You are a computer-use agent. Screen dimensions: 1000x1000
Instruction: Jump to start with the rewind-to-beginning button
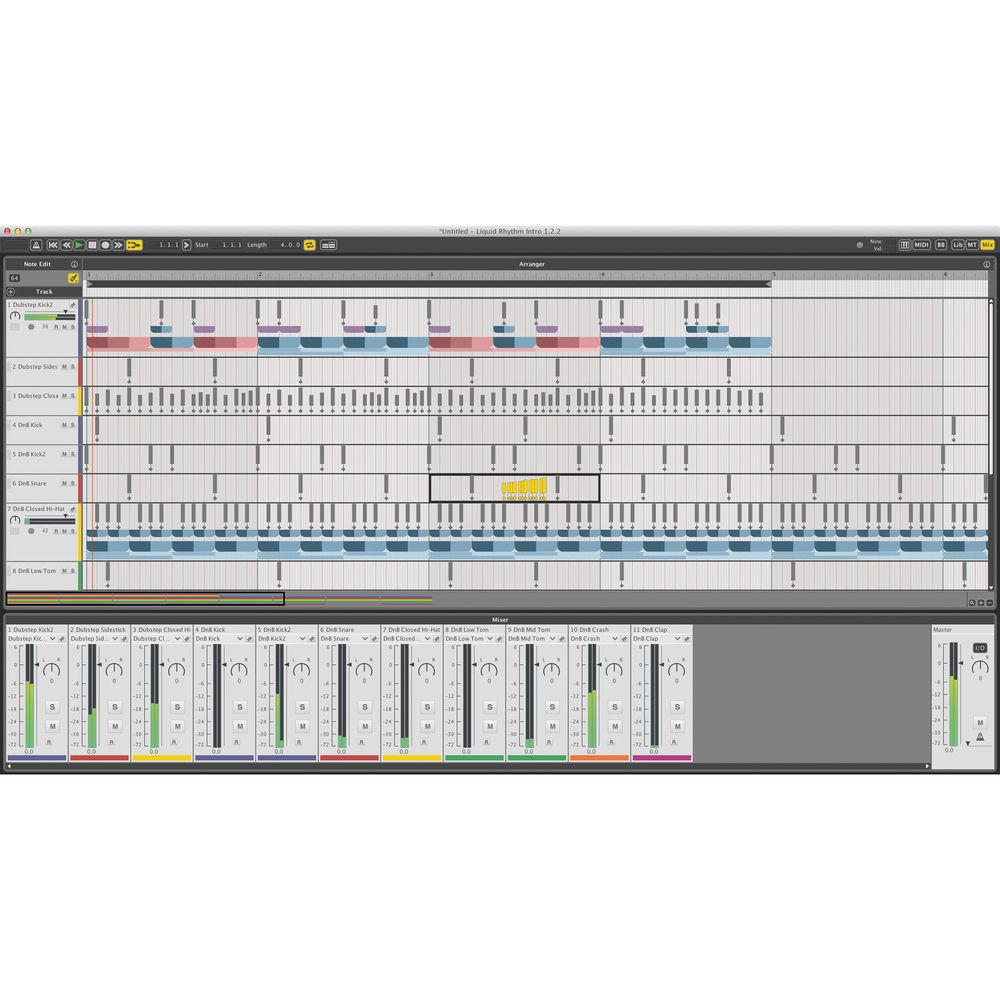pyautogui.click(x=53, y=245)
